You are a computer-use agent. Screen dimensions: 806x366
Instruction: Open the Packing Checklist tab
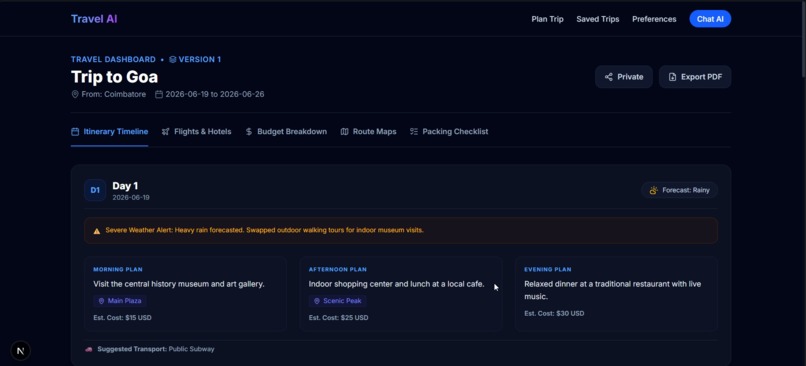449,132
